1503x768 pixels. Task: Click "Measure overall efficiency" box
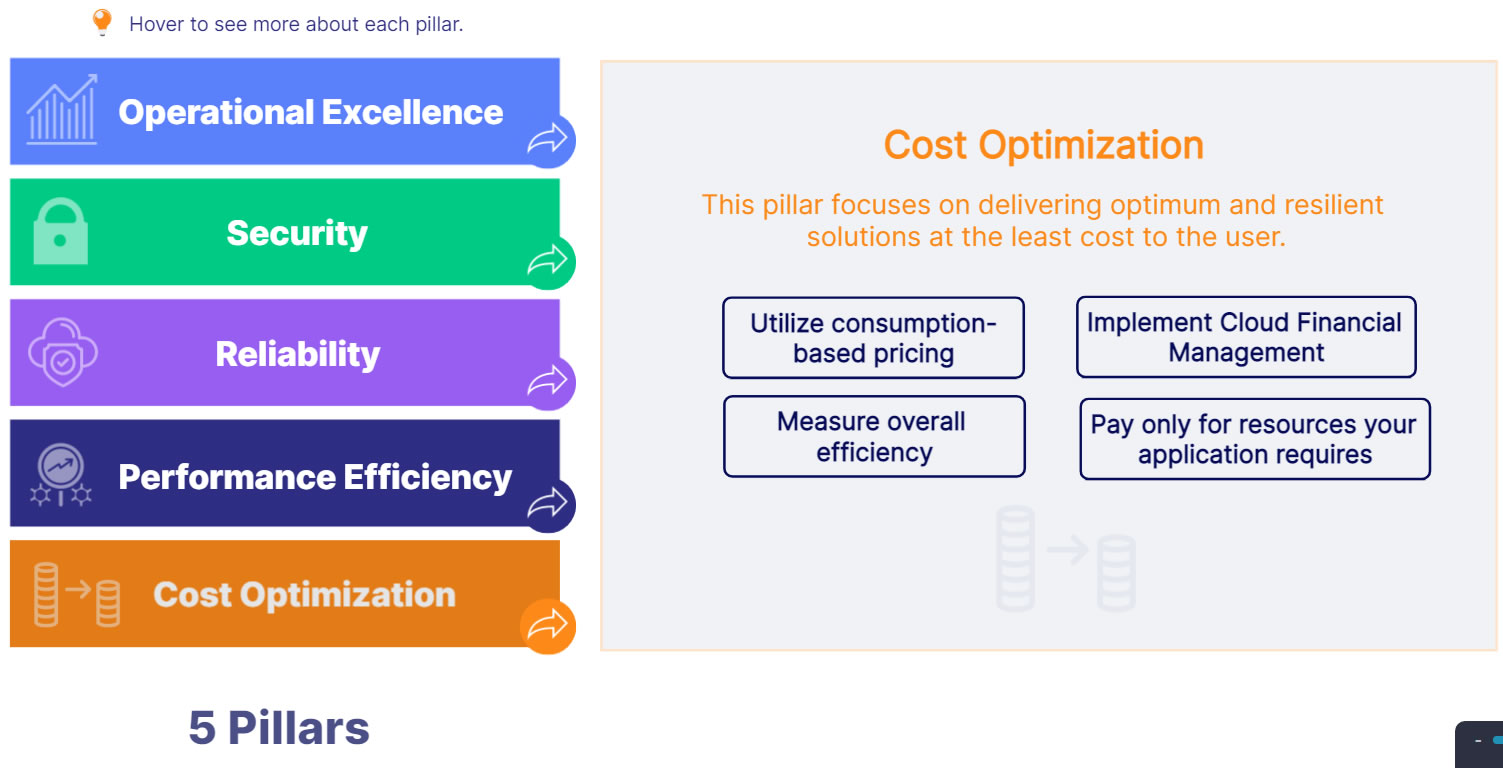(x=873, y=437)
